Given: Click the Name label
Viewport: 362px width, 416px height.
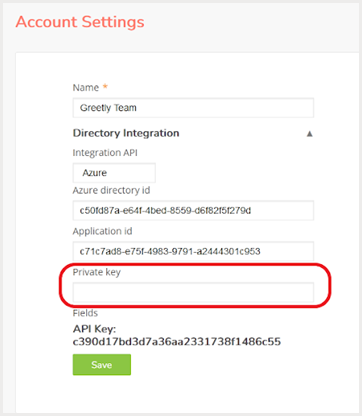Looking at the screenshot, I should point(86,88).
